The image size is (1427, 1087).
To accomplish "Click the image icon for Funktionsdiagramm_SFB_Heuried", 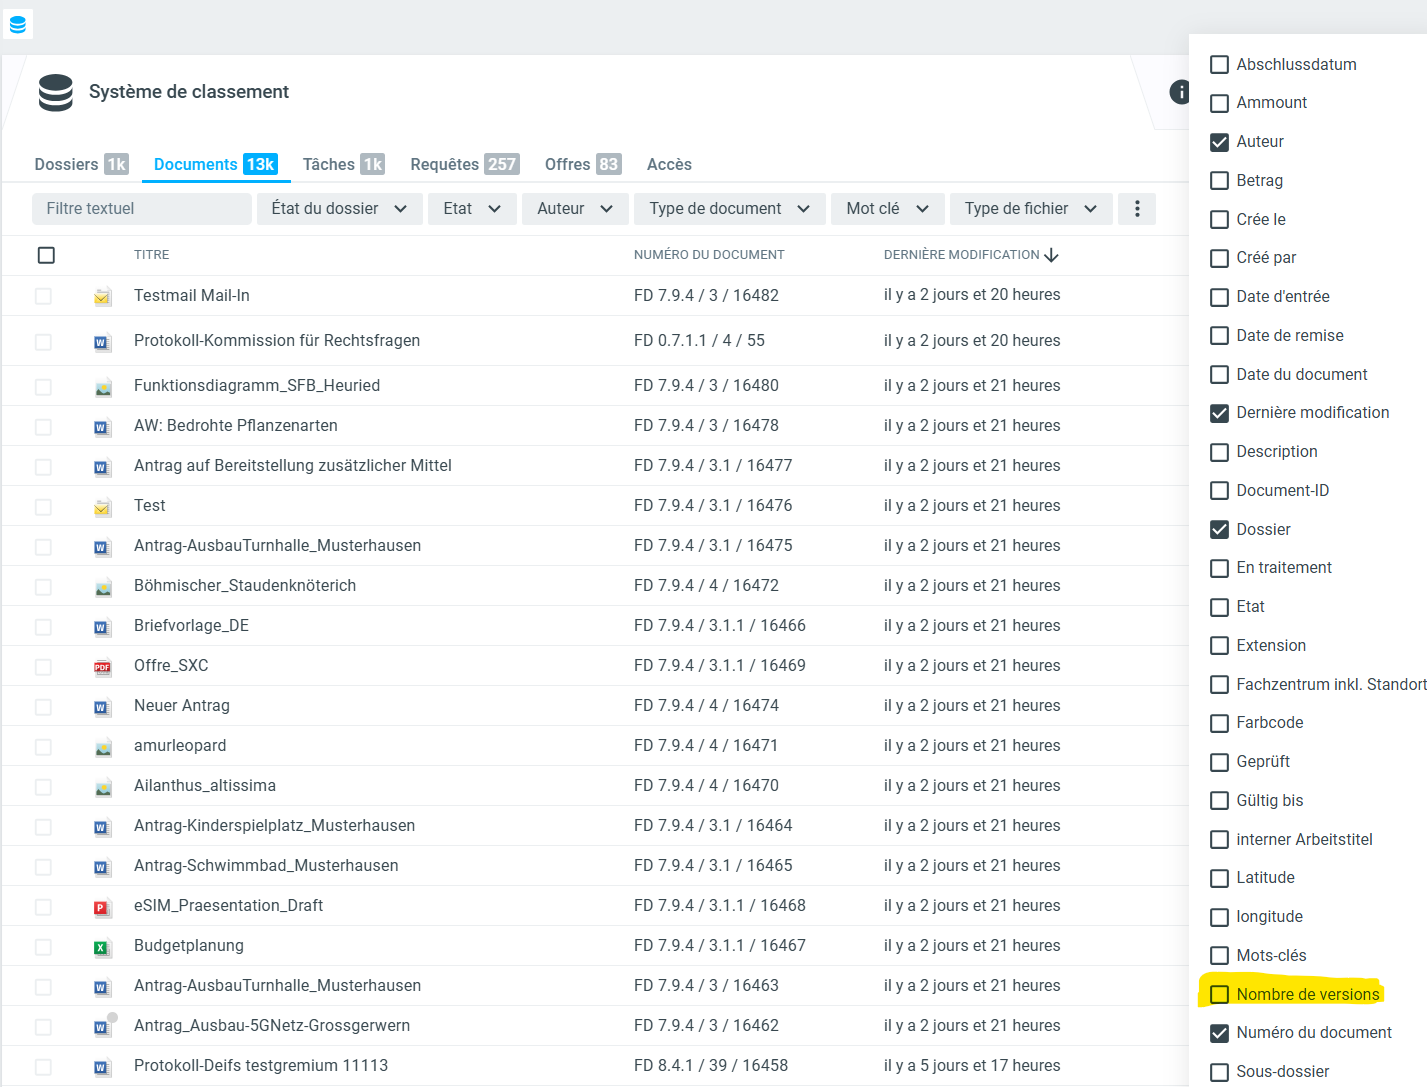I will (x=102, y=387).
